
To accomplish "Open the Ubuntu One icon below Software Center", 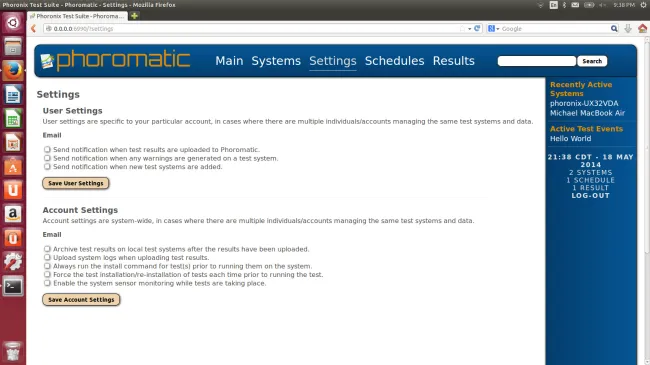I will (x=13, y=190).
